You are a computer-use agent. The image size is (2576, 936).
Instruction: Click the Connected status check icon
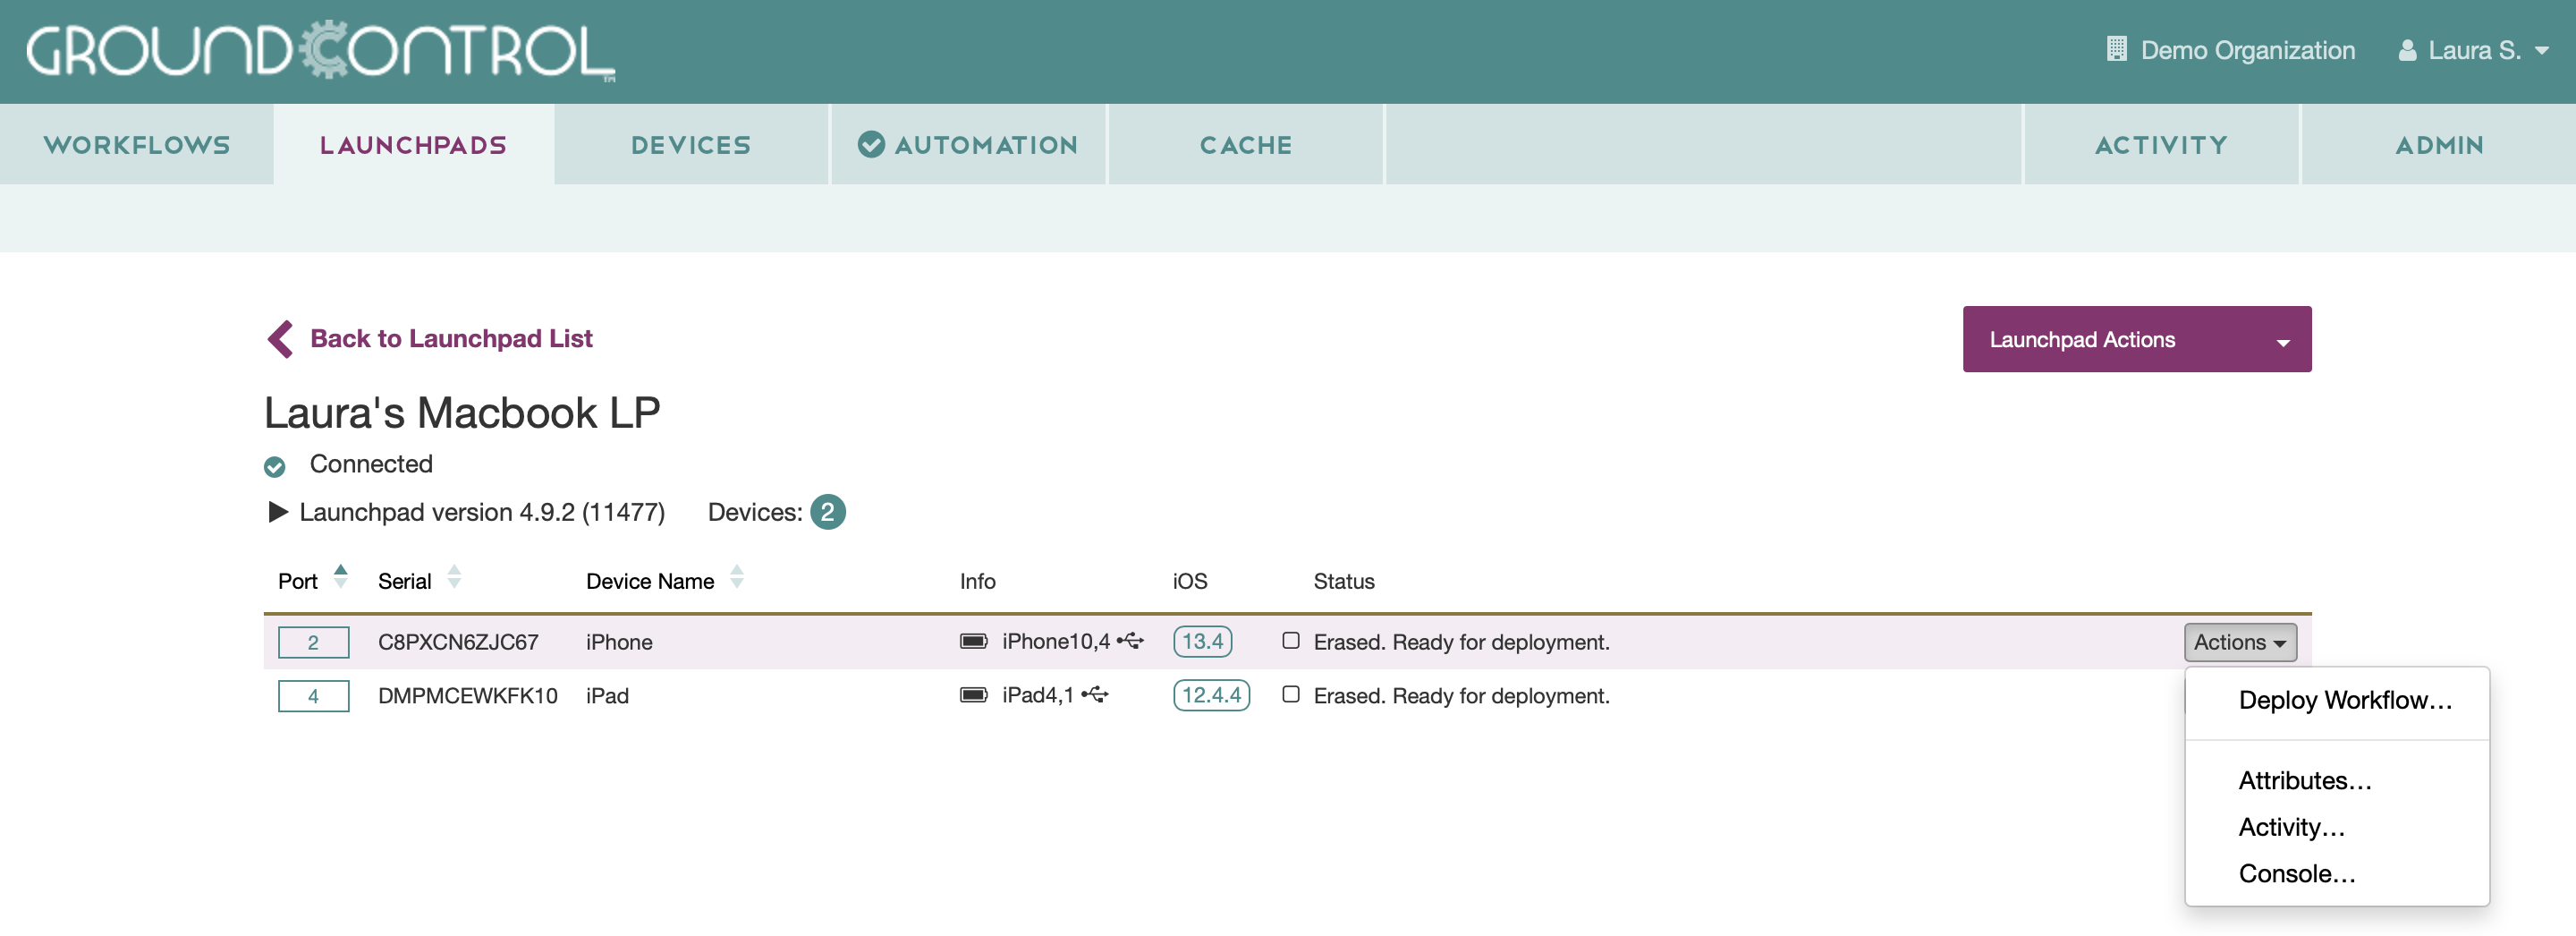275,466
